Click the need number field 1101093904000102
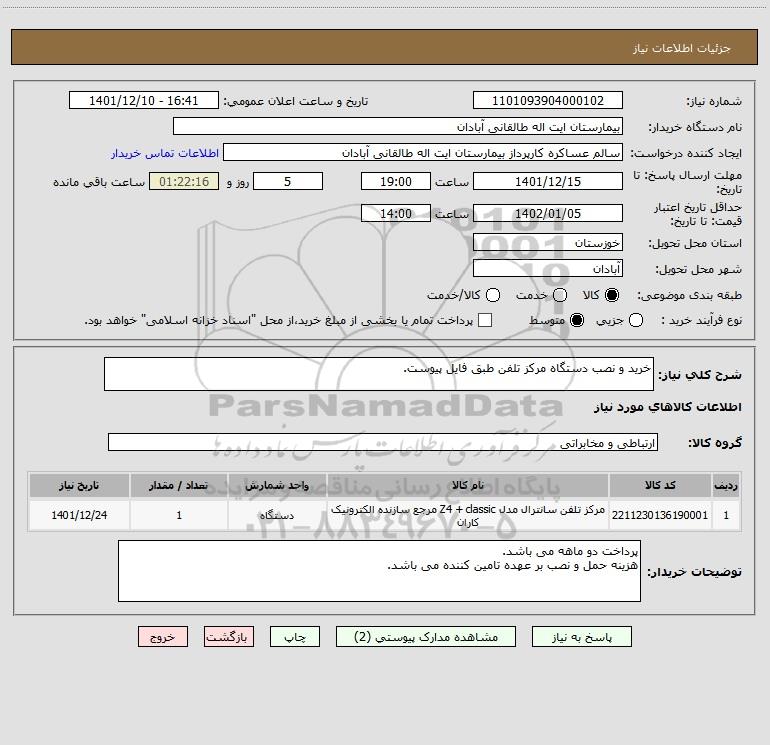770x745 pixels. coord(548,101)
